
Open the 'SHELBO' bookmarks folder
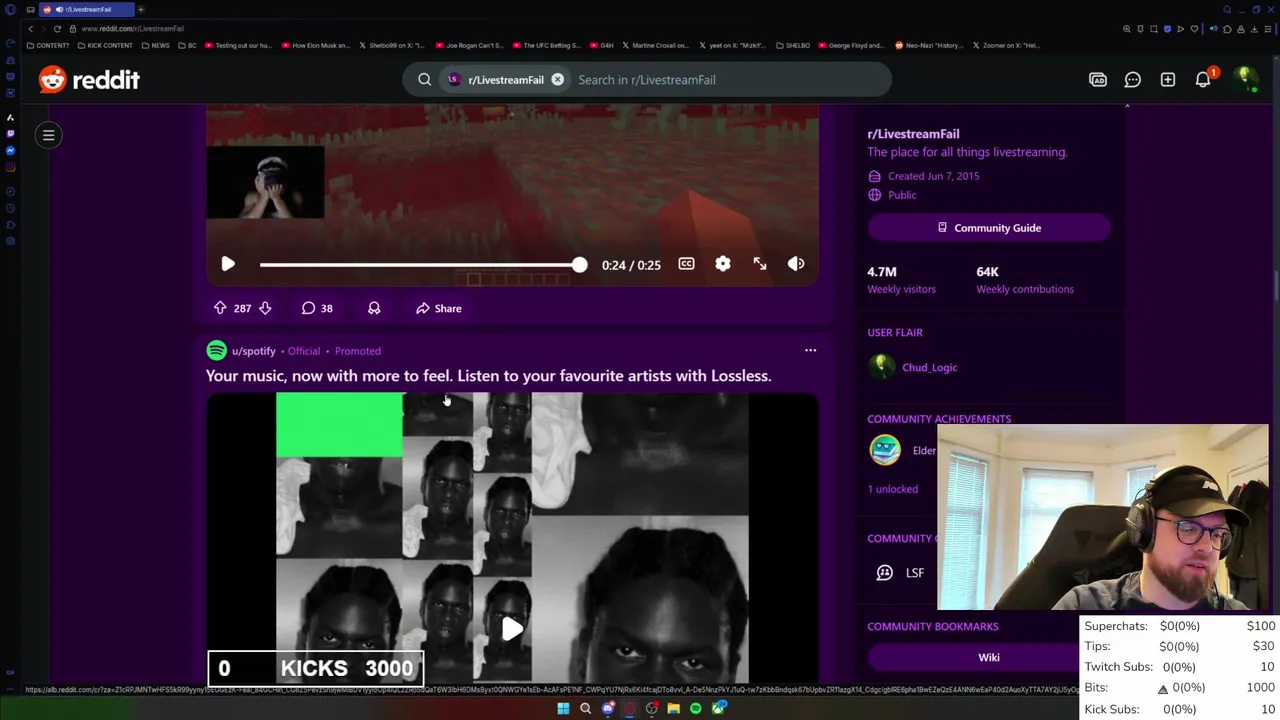pos(793,45)
